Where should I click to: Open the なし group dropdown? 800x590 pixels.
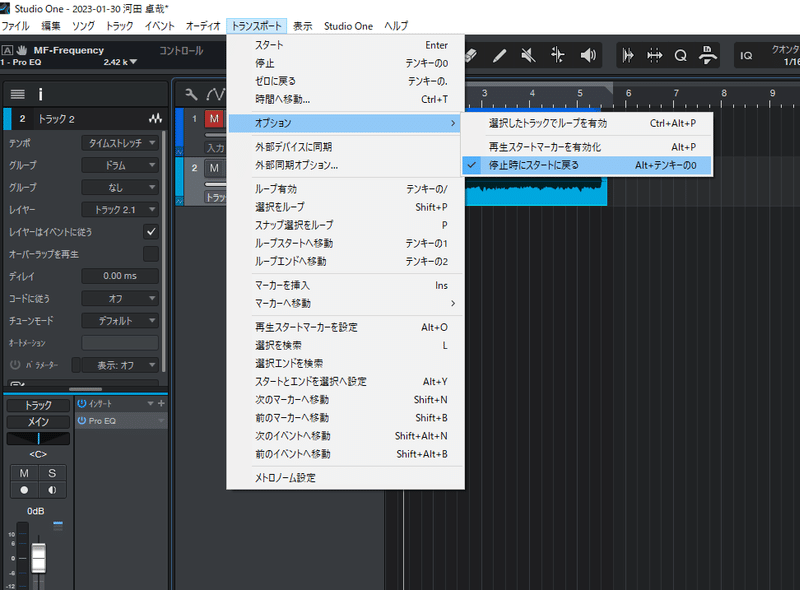click(x=120, y=187)
